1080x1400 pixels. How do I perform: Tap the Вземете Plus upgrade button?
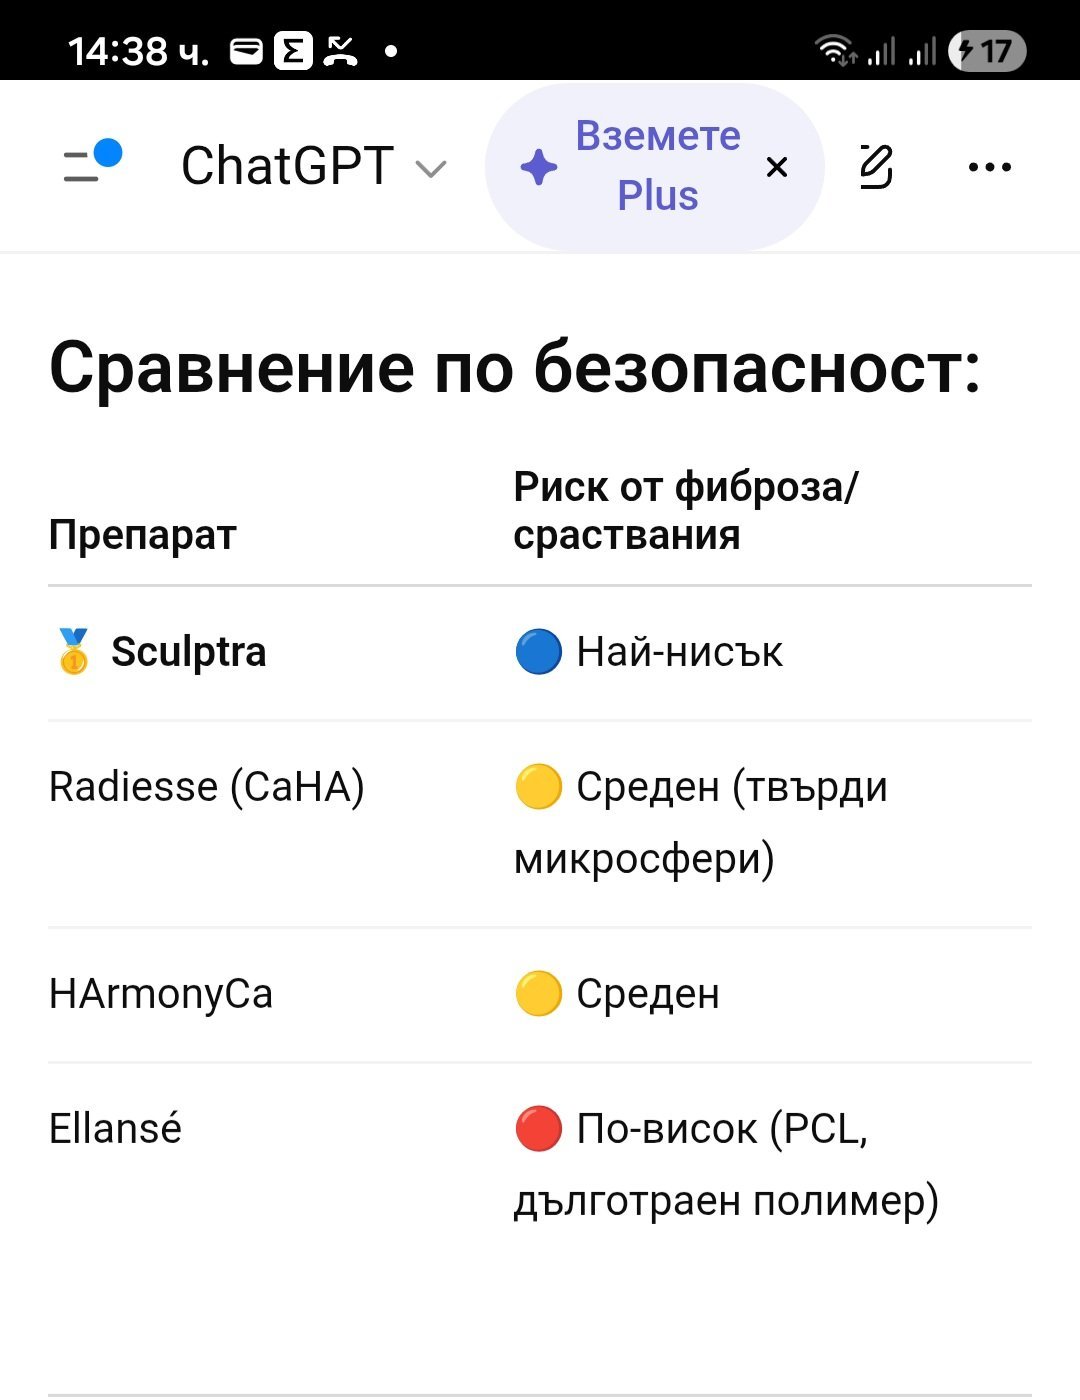tap(657, 166)
